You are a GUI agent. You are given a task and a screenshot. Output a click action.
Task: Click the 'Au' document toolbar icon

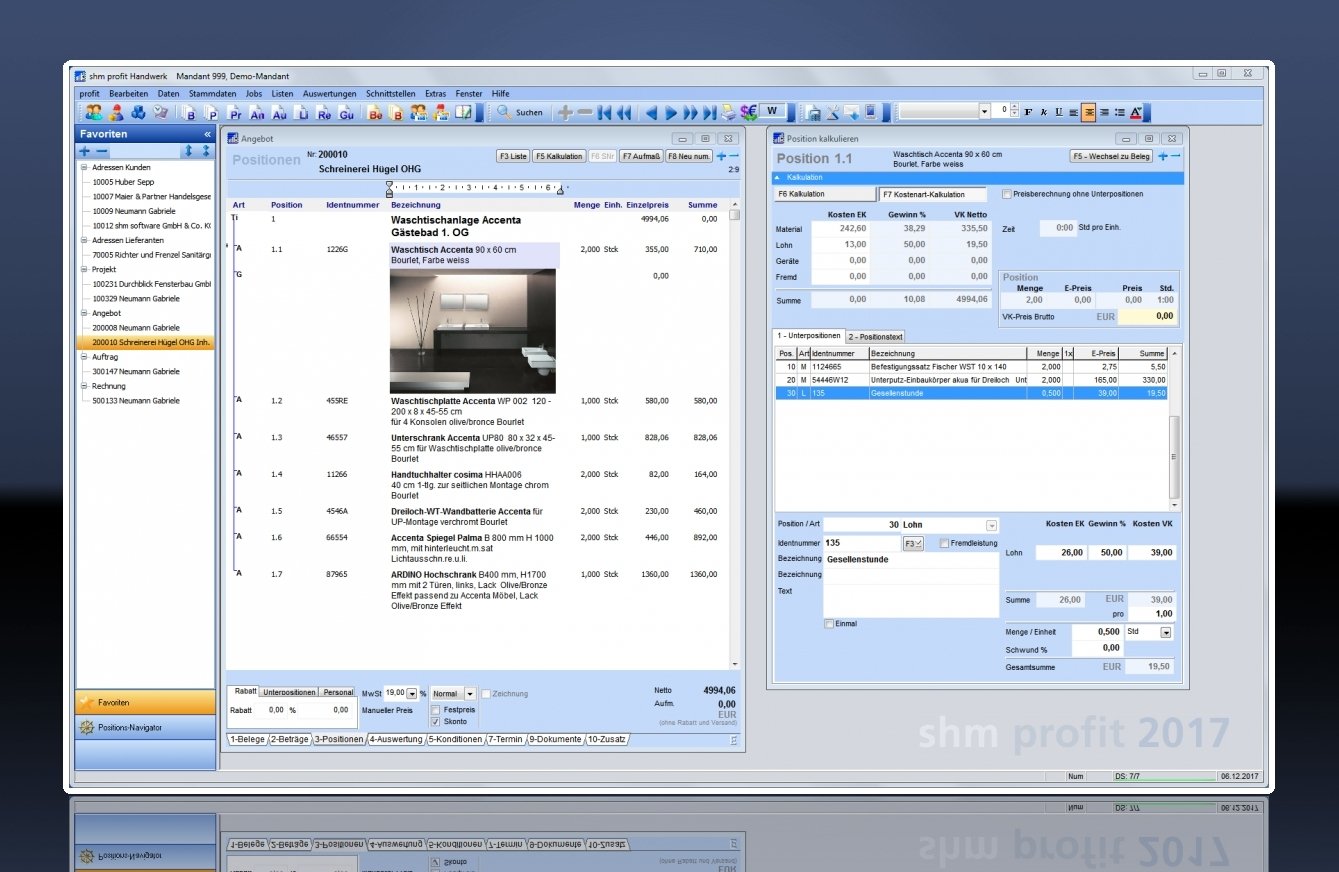(x=279, y=113)
